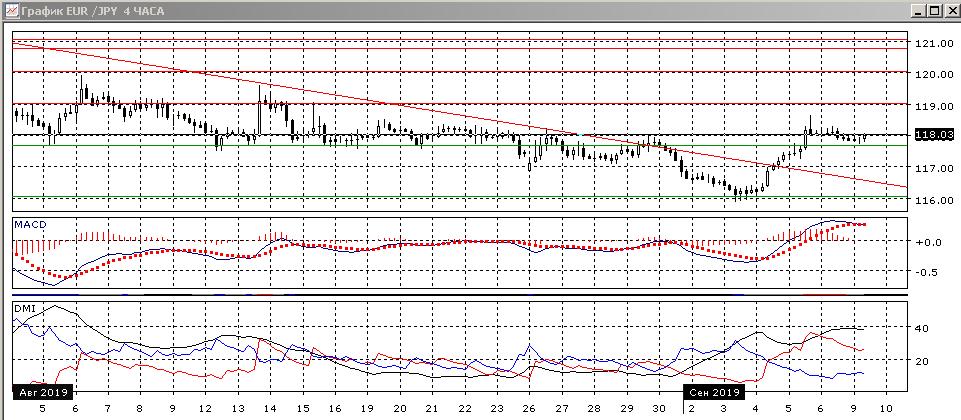Click the 116.00 price axis label
Screen dimensions: 961x420
[x=934, y=200]
